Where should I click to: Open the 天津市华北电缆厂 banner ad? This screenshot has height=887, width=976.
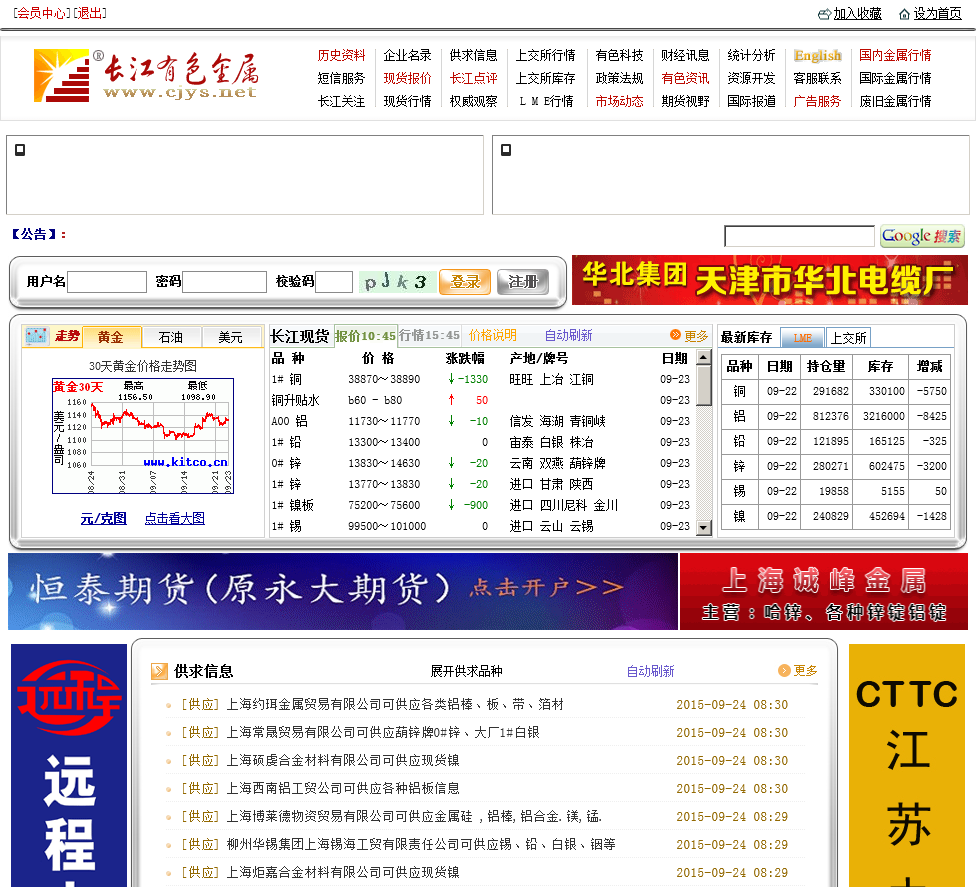(770, 280)
